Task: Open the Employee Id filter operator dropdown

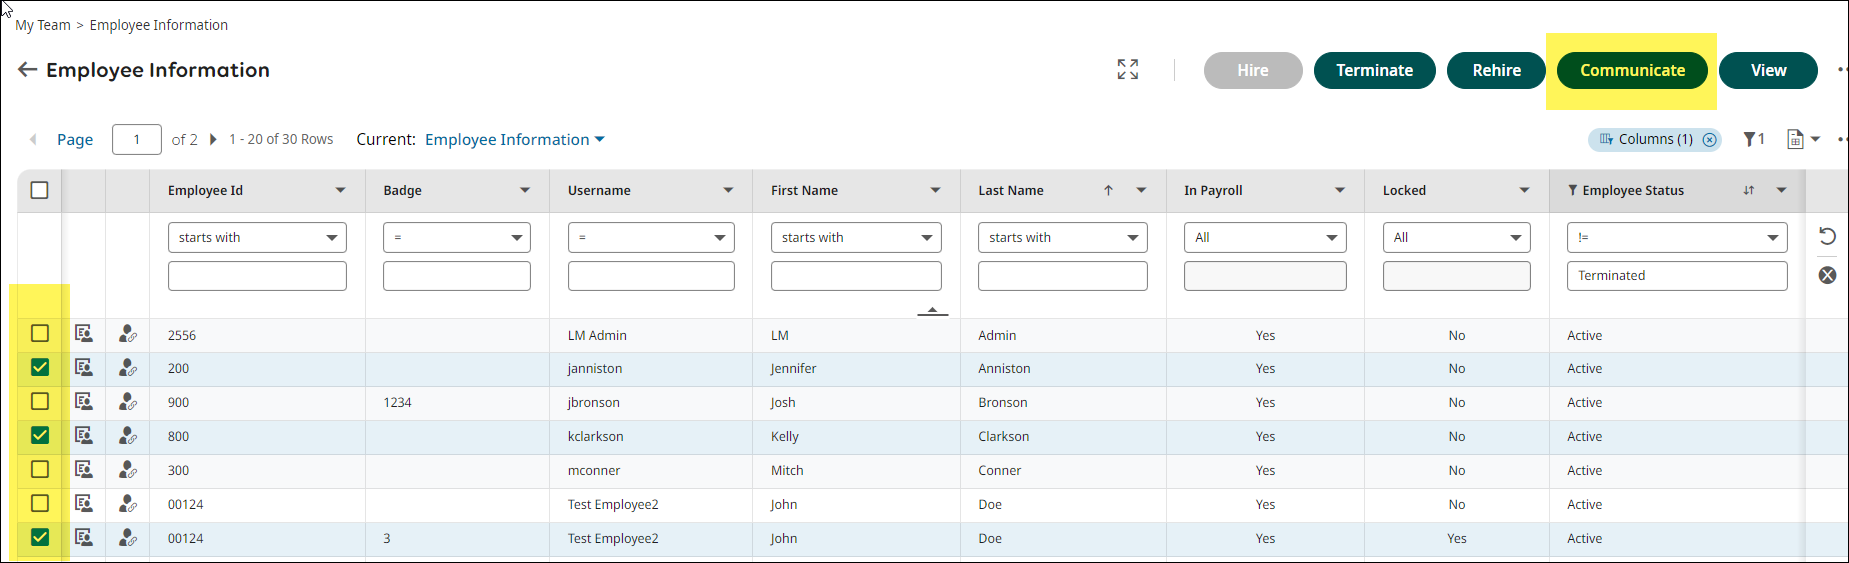Action: pos(257,238)
